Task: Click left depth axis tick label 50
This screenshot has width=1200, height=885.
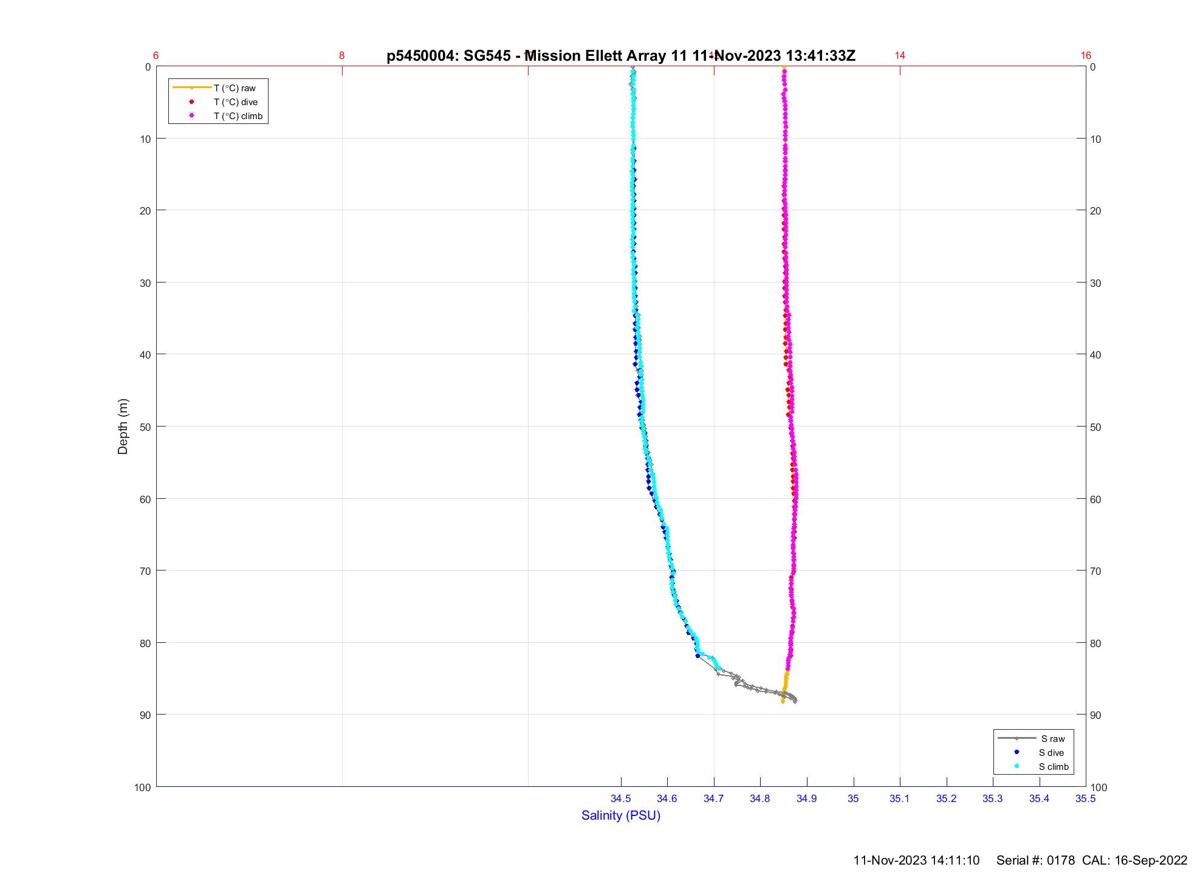Action: click(145, 427)
